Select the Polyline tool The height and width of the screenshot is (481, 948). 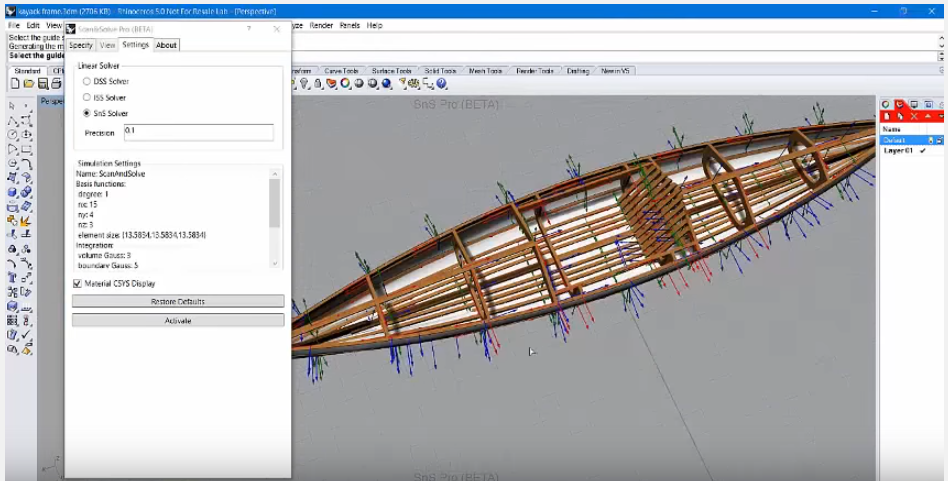[x=12, y=121]
